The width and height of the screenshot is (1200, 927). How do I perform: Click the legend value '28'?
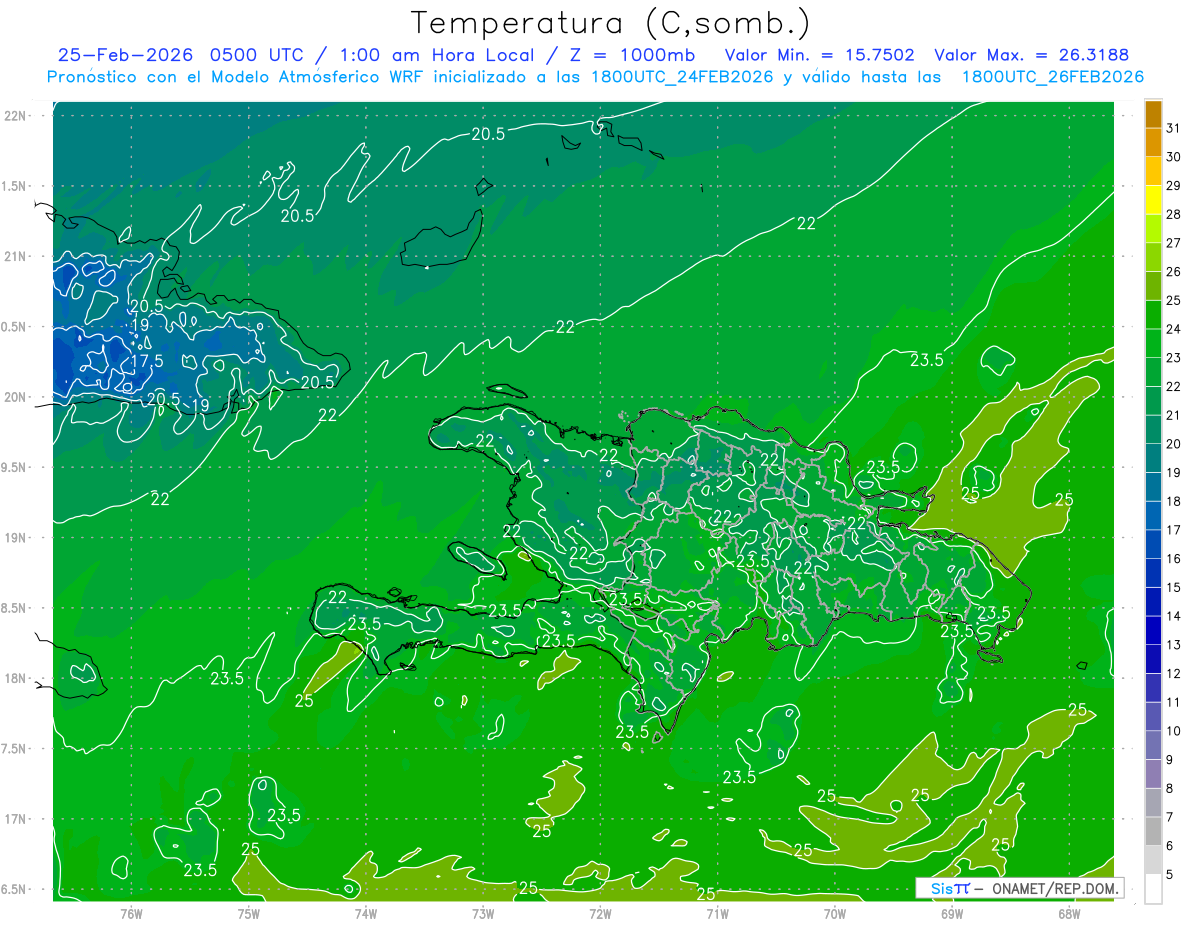click(1174, 214)
